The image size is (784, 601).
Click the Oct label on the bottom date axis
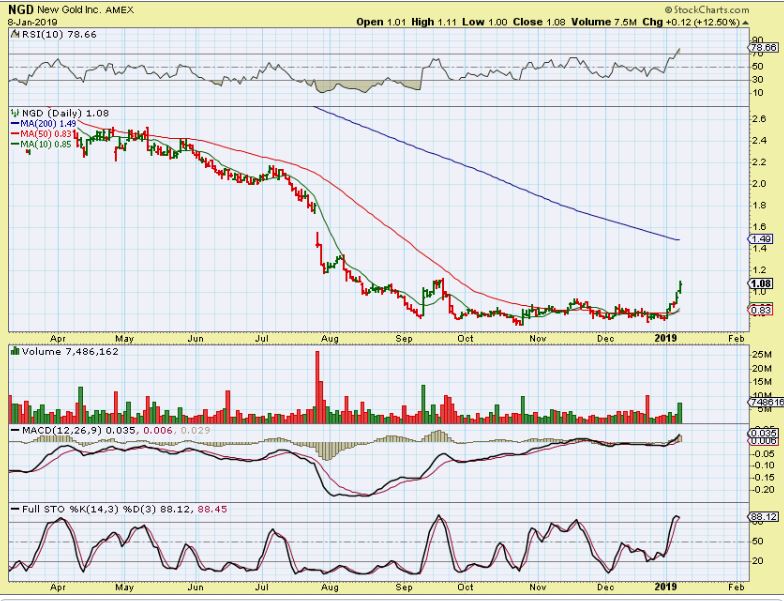point(465,587)
